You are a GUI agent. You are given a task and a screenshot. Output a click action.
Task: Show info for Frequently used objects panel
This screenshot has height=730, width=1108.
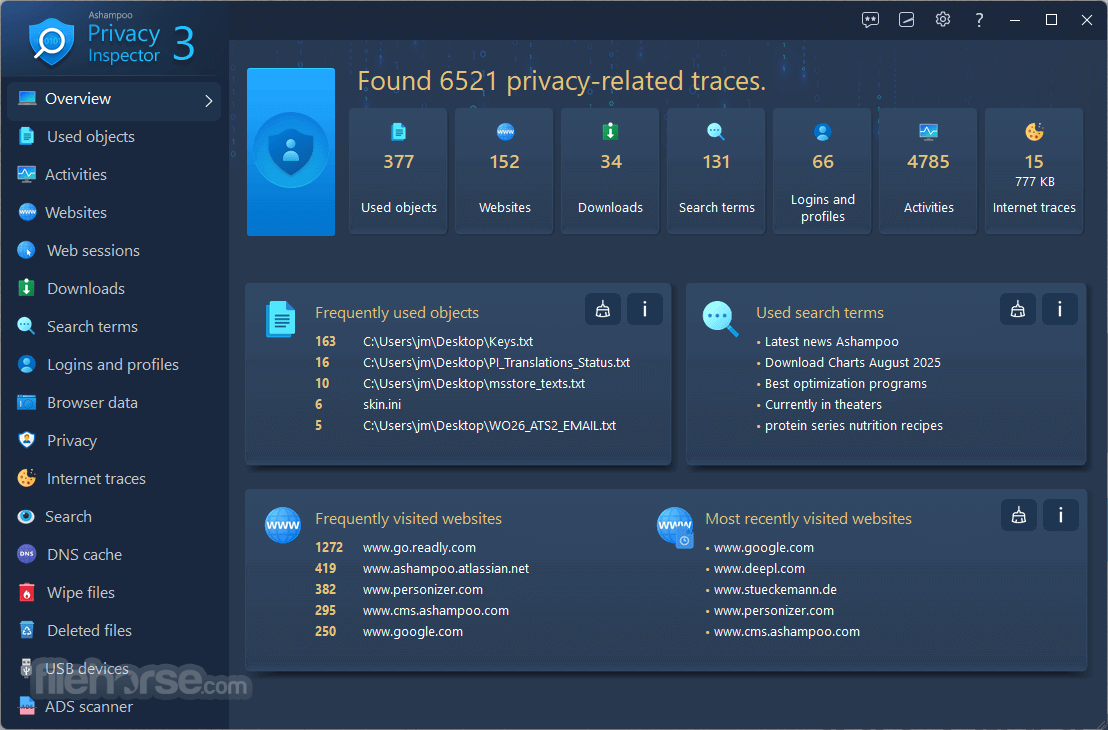click(x=644, y=310)
